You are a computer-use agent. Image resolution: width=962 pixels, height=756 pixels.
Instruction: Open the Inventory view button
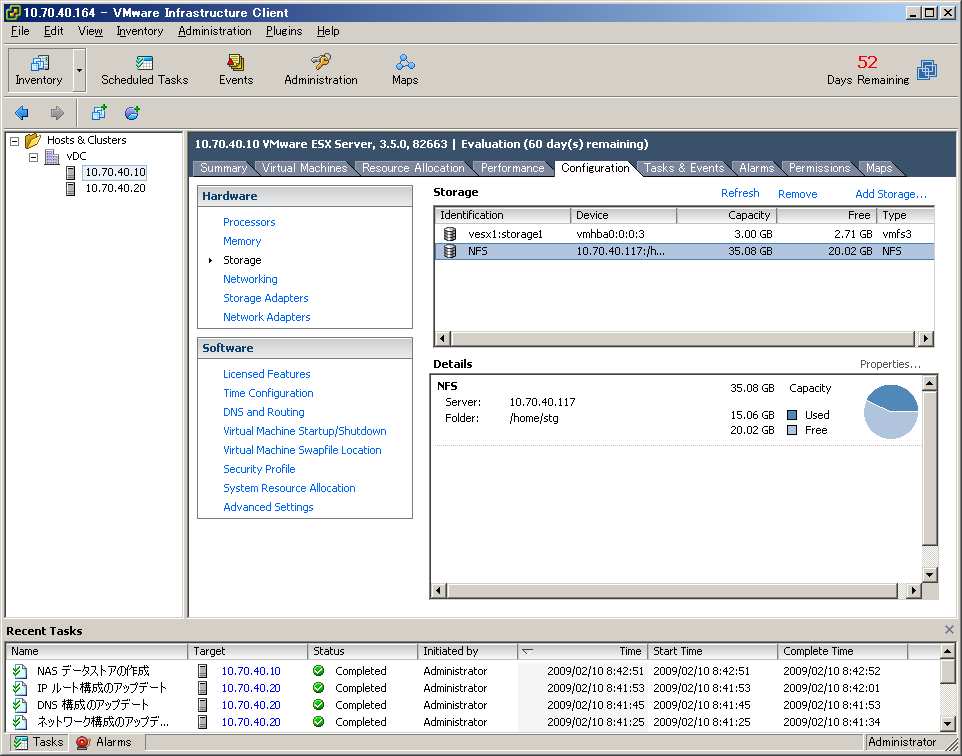tap(39, 70)
